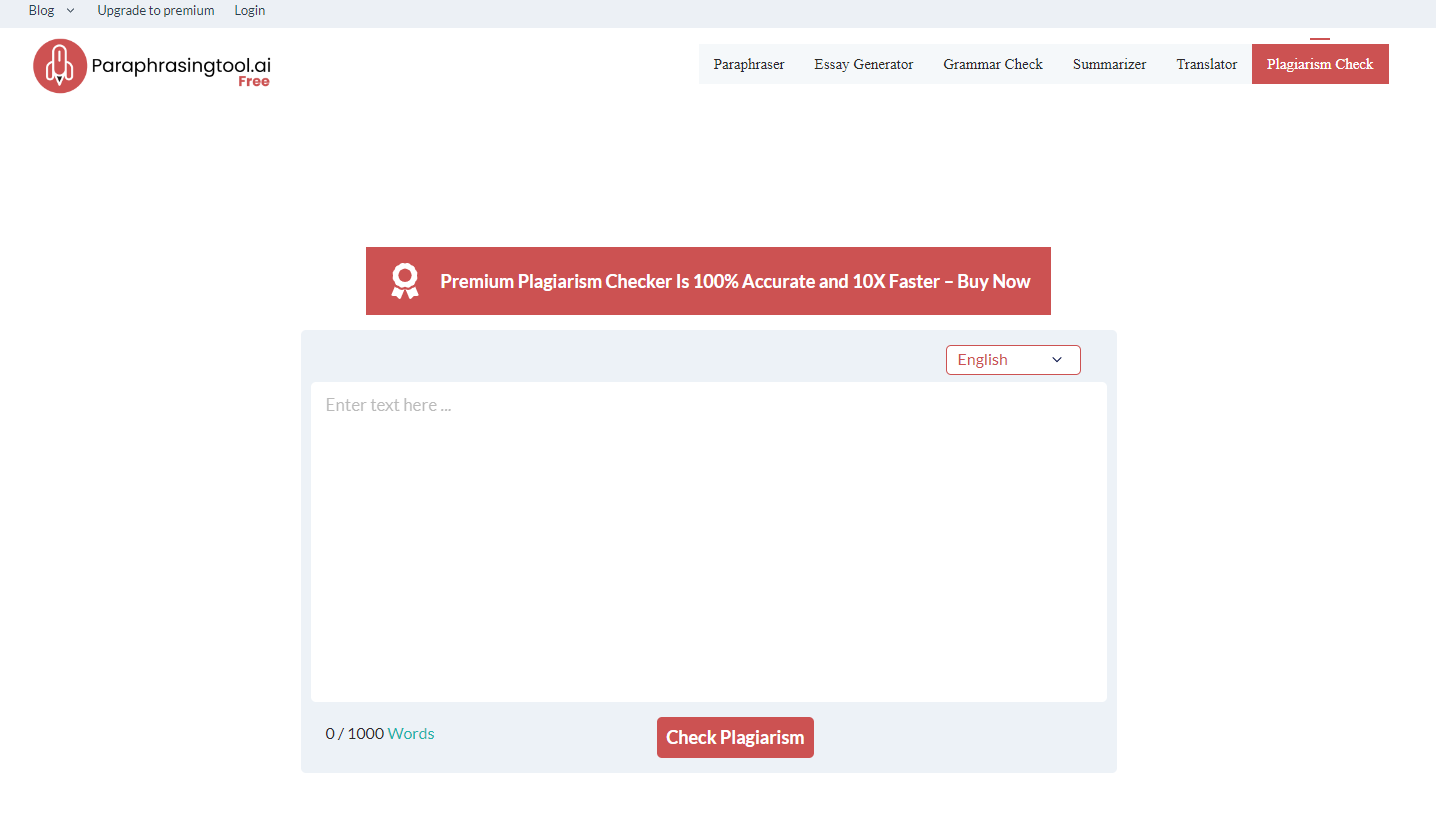Go to the Summarizer tab
The height and width of the screenshot is (817, 1436).
coord(1110,64)
